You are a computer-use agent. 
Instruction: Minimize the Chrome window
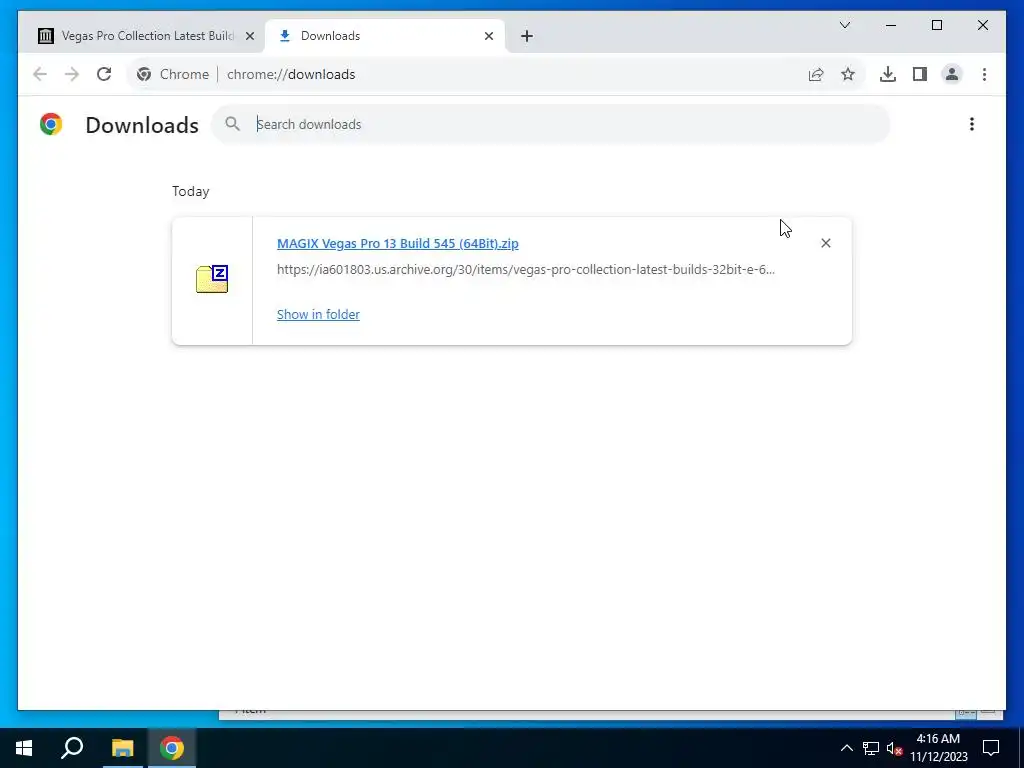point(891,25)
